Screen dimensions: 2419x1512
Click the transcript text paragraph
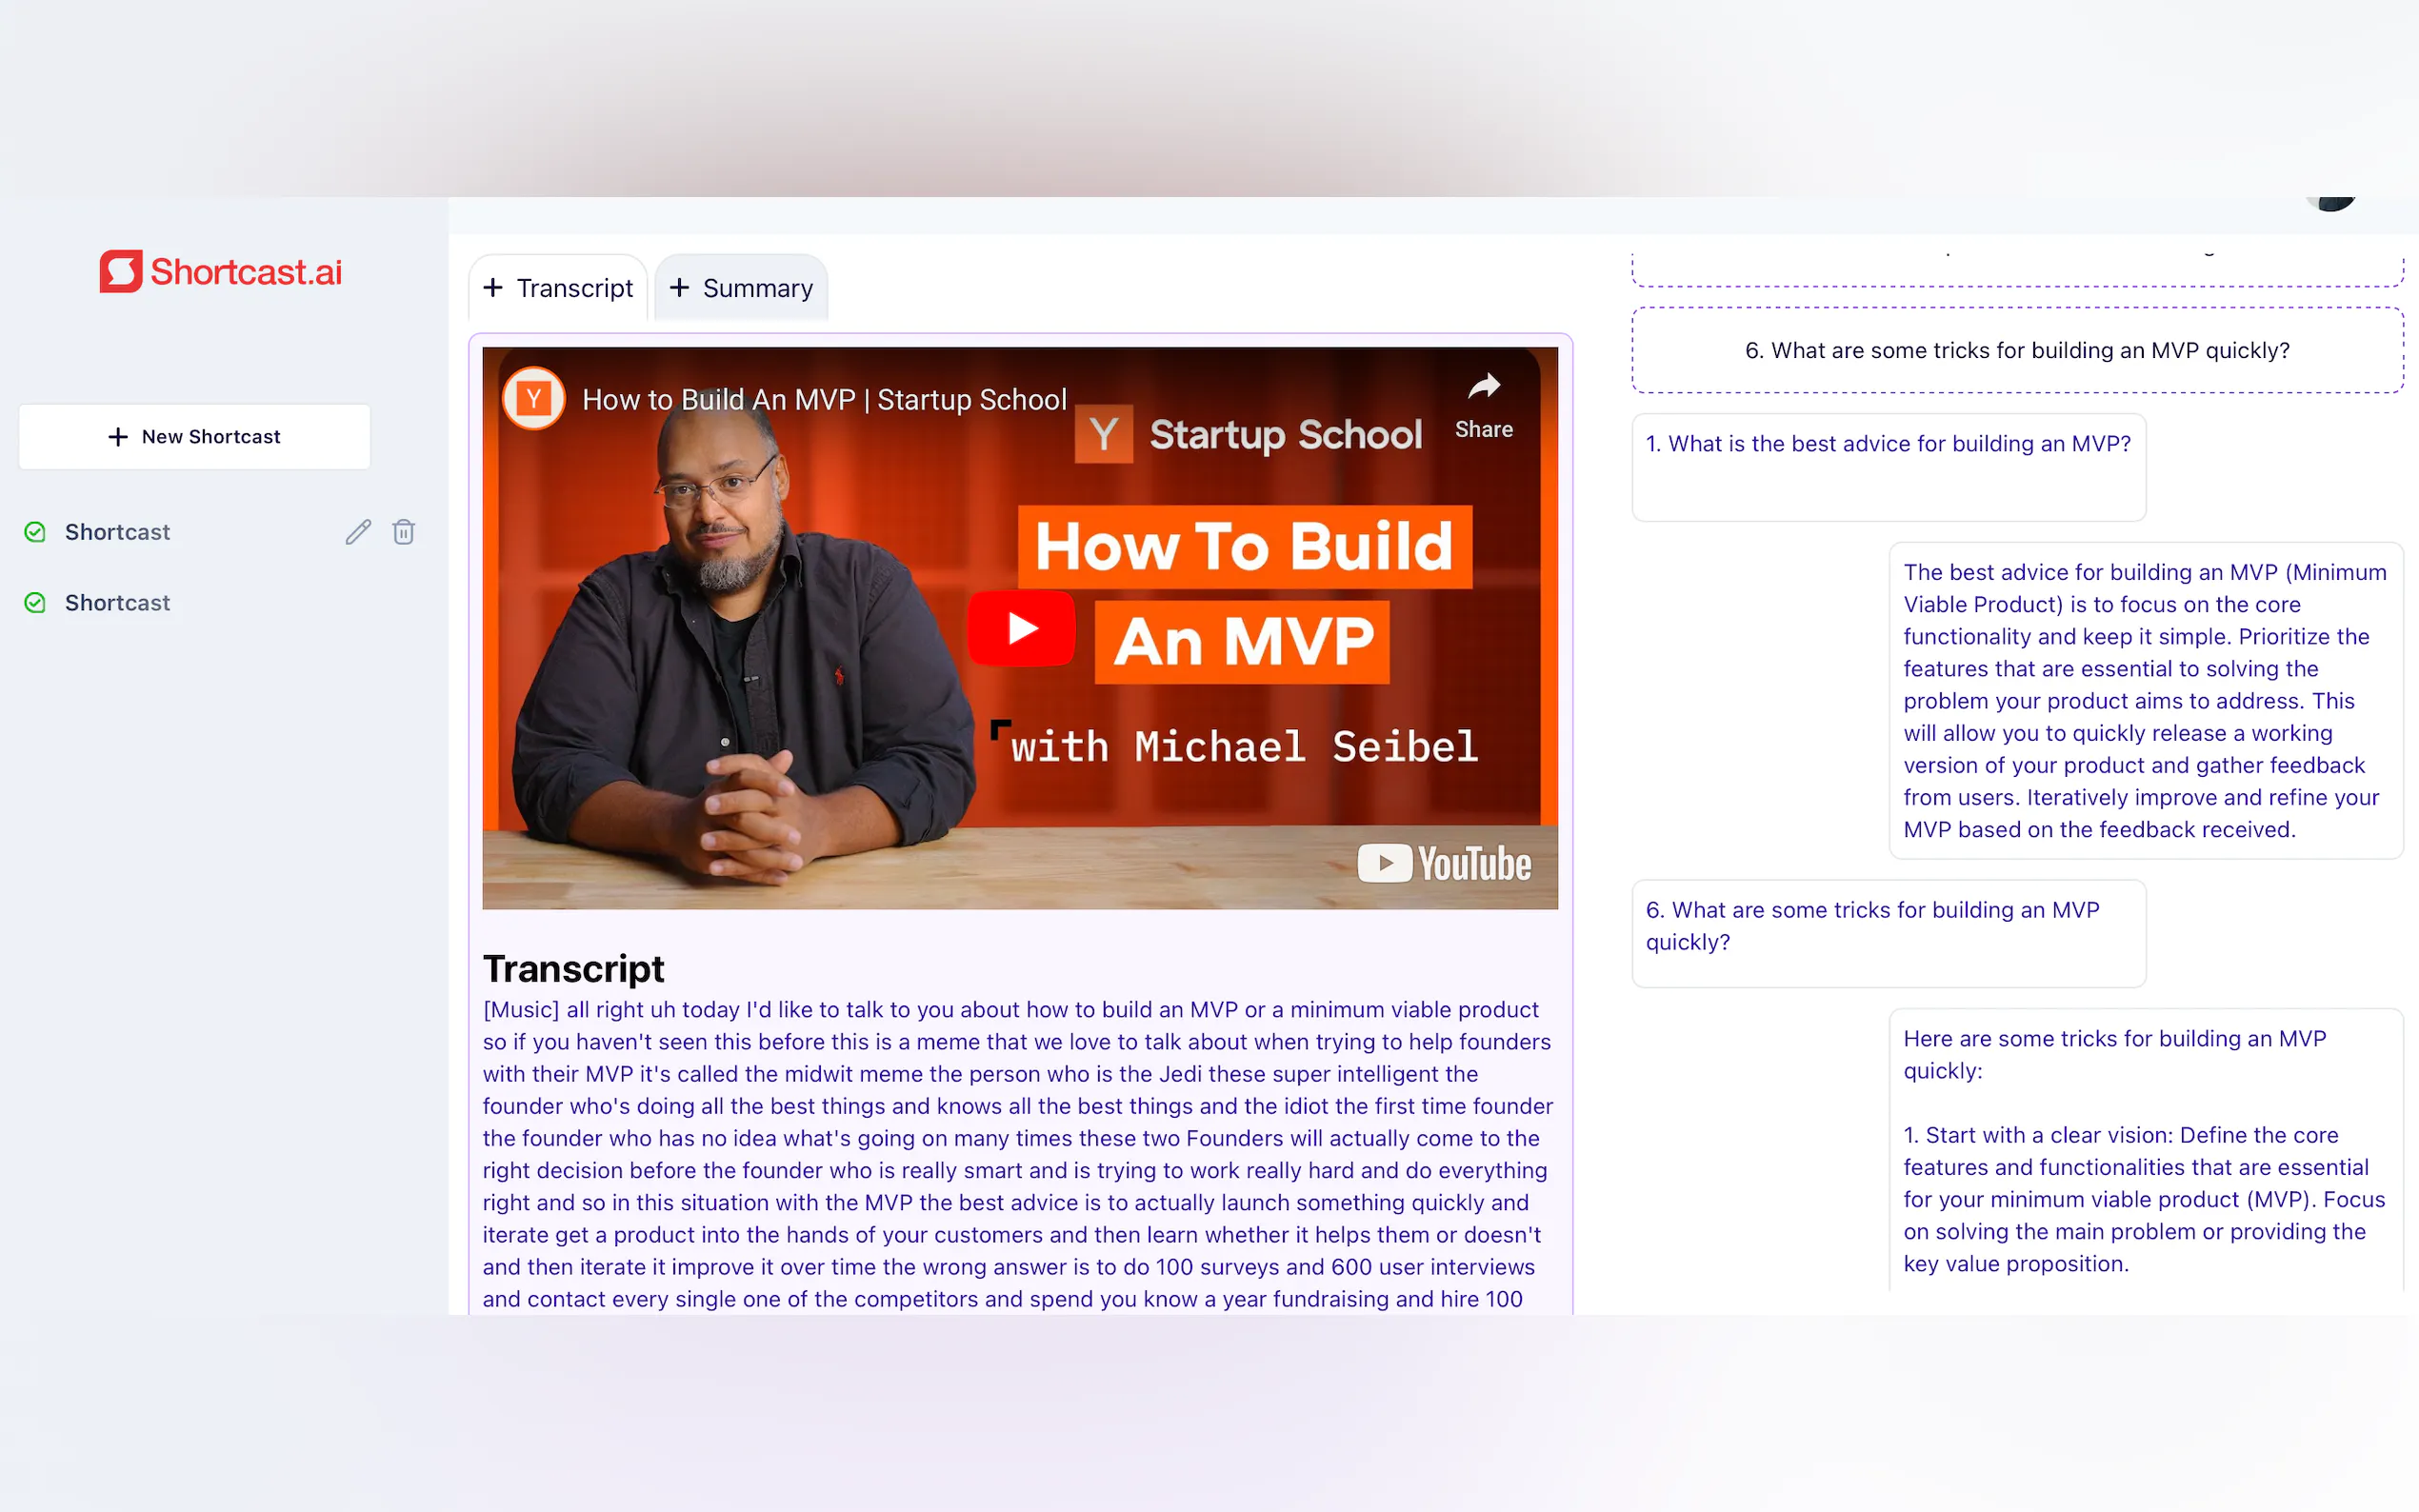click(1017, 1153)
